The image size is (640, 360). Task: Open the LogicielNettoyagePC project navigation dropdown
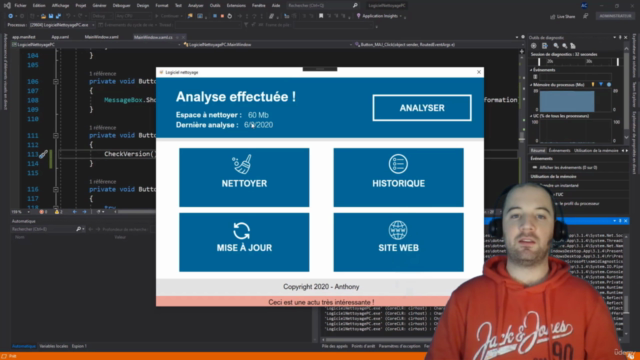tap(96, 44)
